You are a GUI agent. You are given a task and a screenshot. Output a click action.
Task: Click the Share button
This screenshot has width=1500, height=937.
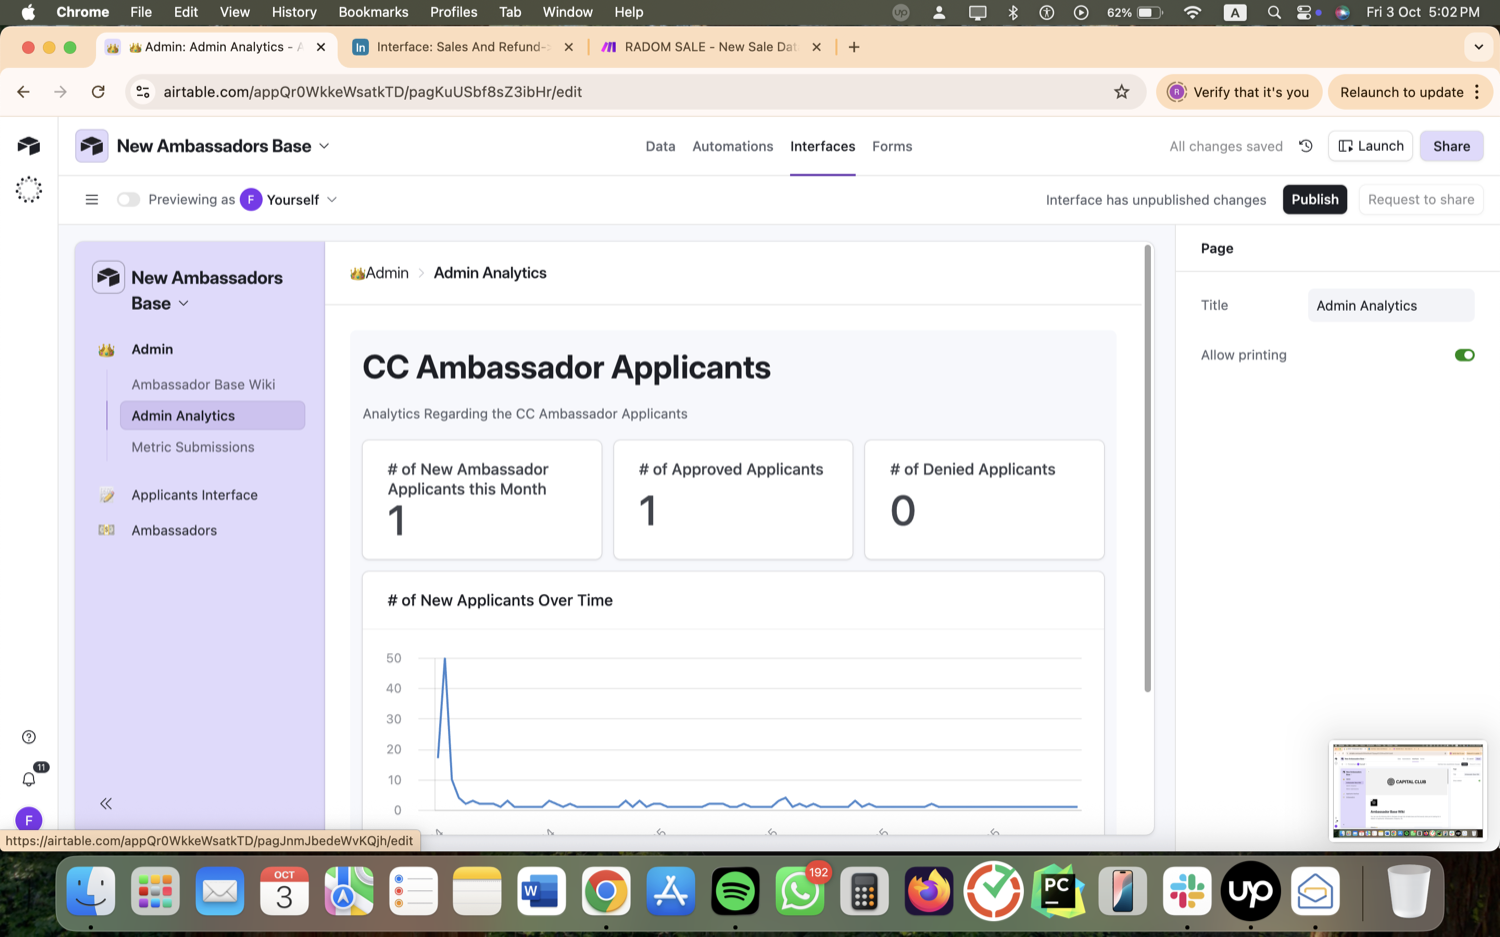click(1451, 146)
